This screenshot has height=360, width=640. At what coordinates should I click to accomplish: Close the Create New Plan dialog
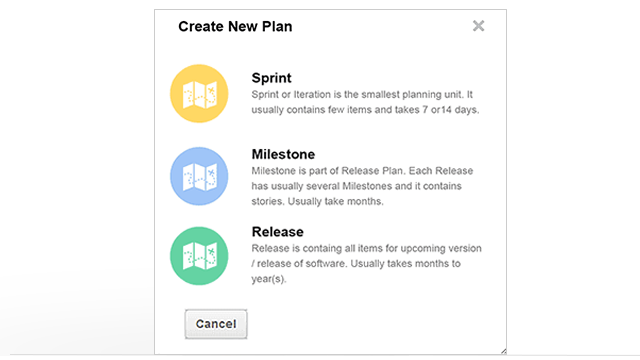[x=478, y=26]
